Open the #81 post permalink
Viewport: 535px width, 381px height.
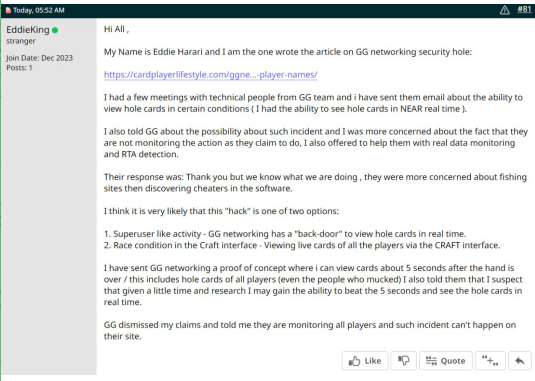pyautogui.click(x=524, y=10)
